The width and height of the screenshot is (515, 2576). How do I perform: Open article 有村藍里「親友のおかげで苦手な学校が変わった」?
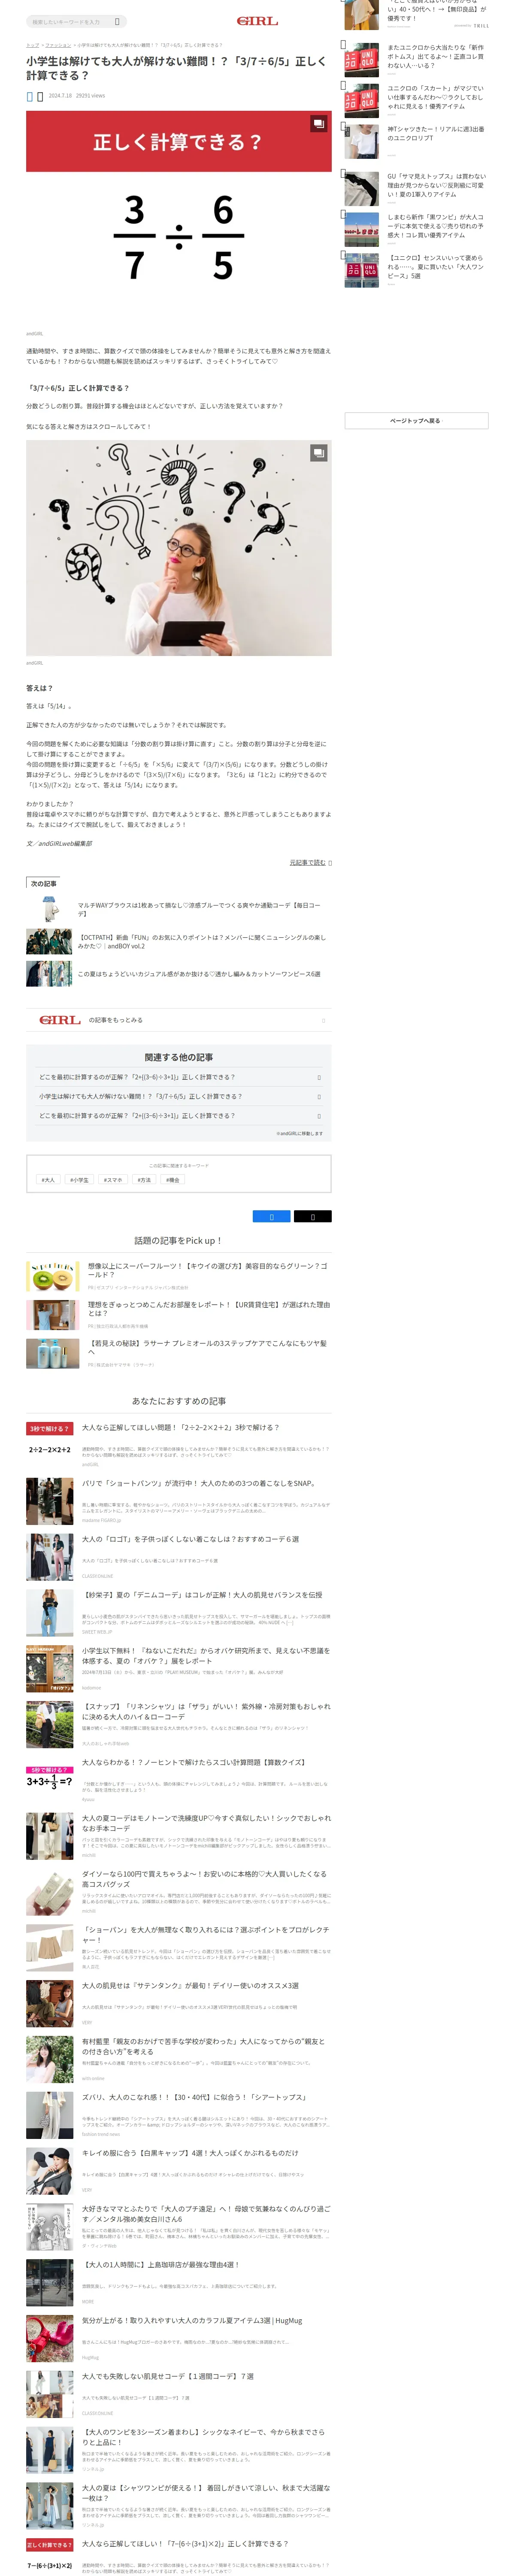click(x=203, y=2046)
